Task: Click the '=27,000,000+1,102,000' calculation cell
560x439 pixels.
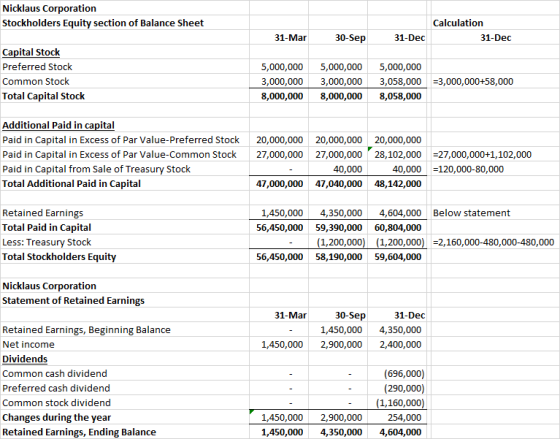Action: click(482, 155)
